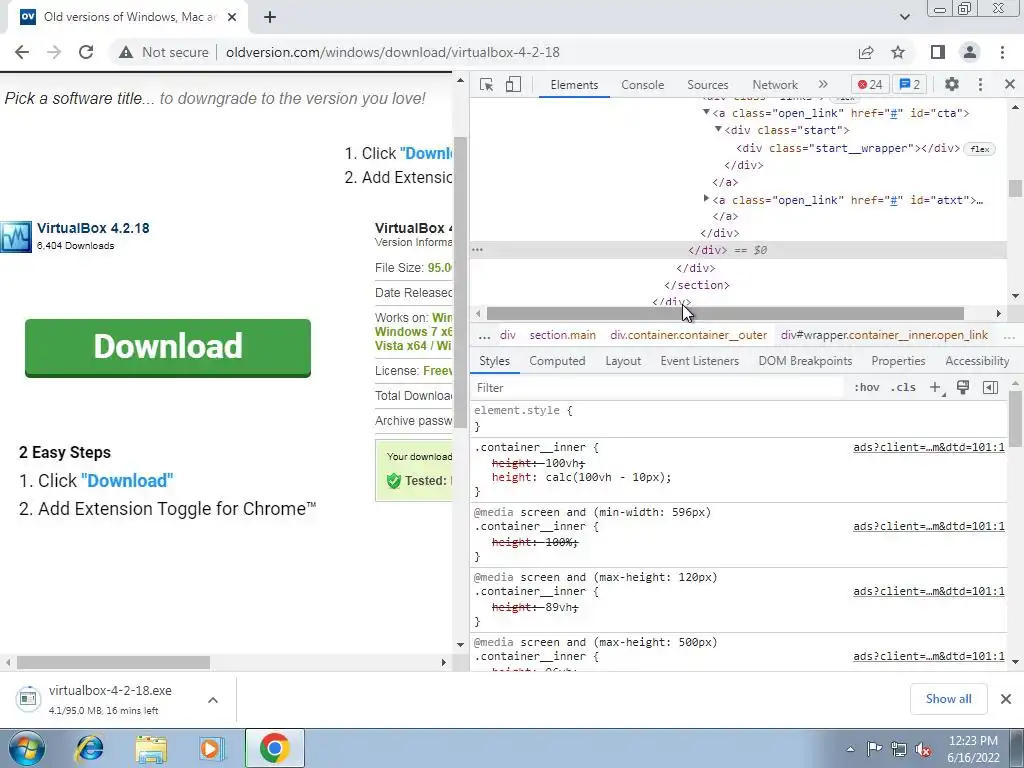Open the Accessibility tab
The image size is (1024, 768).
point(977,361)
